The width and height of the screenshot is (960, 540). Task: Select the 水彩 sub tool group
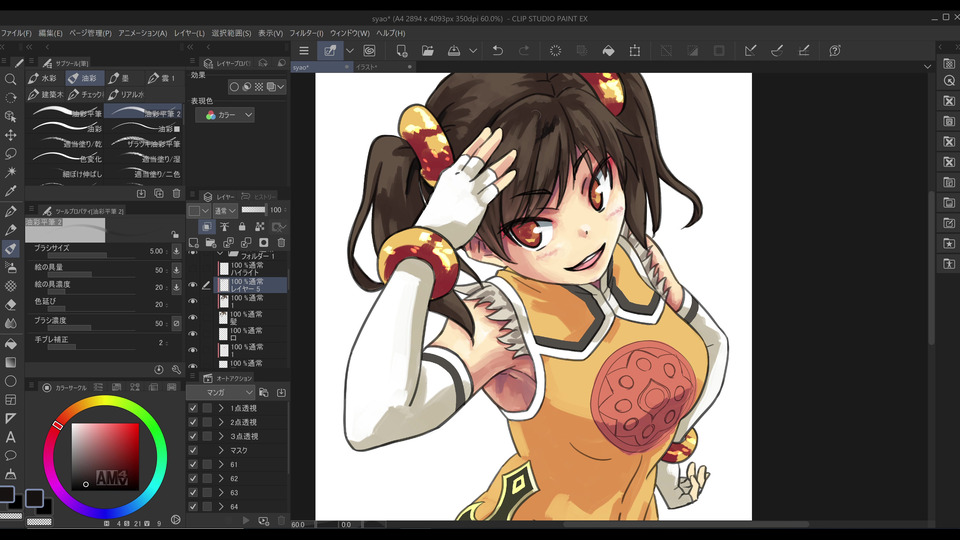43,78
